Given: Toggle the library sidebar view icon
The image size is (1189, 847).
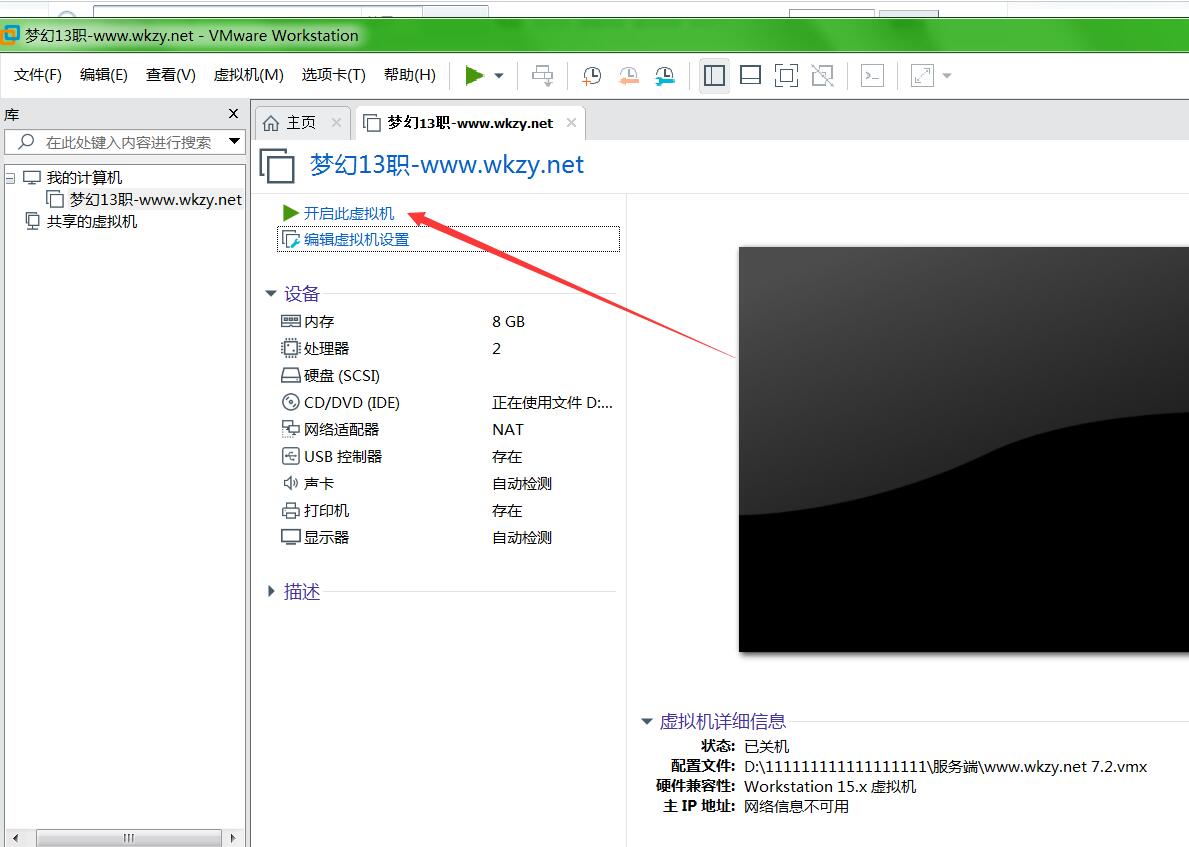Looking at the screenshot, I should tap(714, 76).
